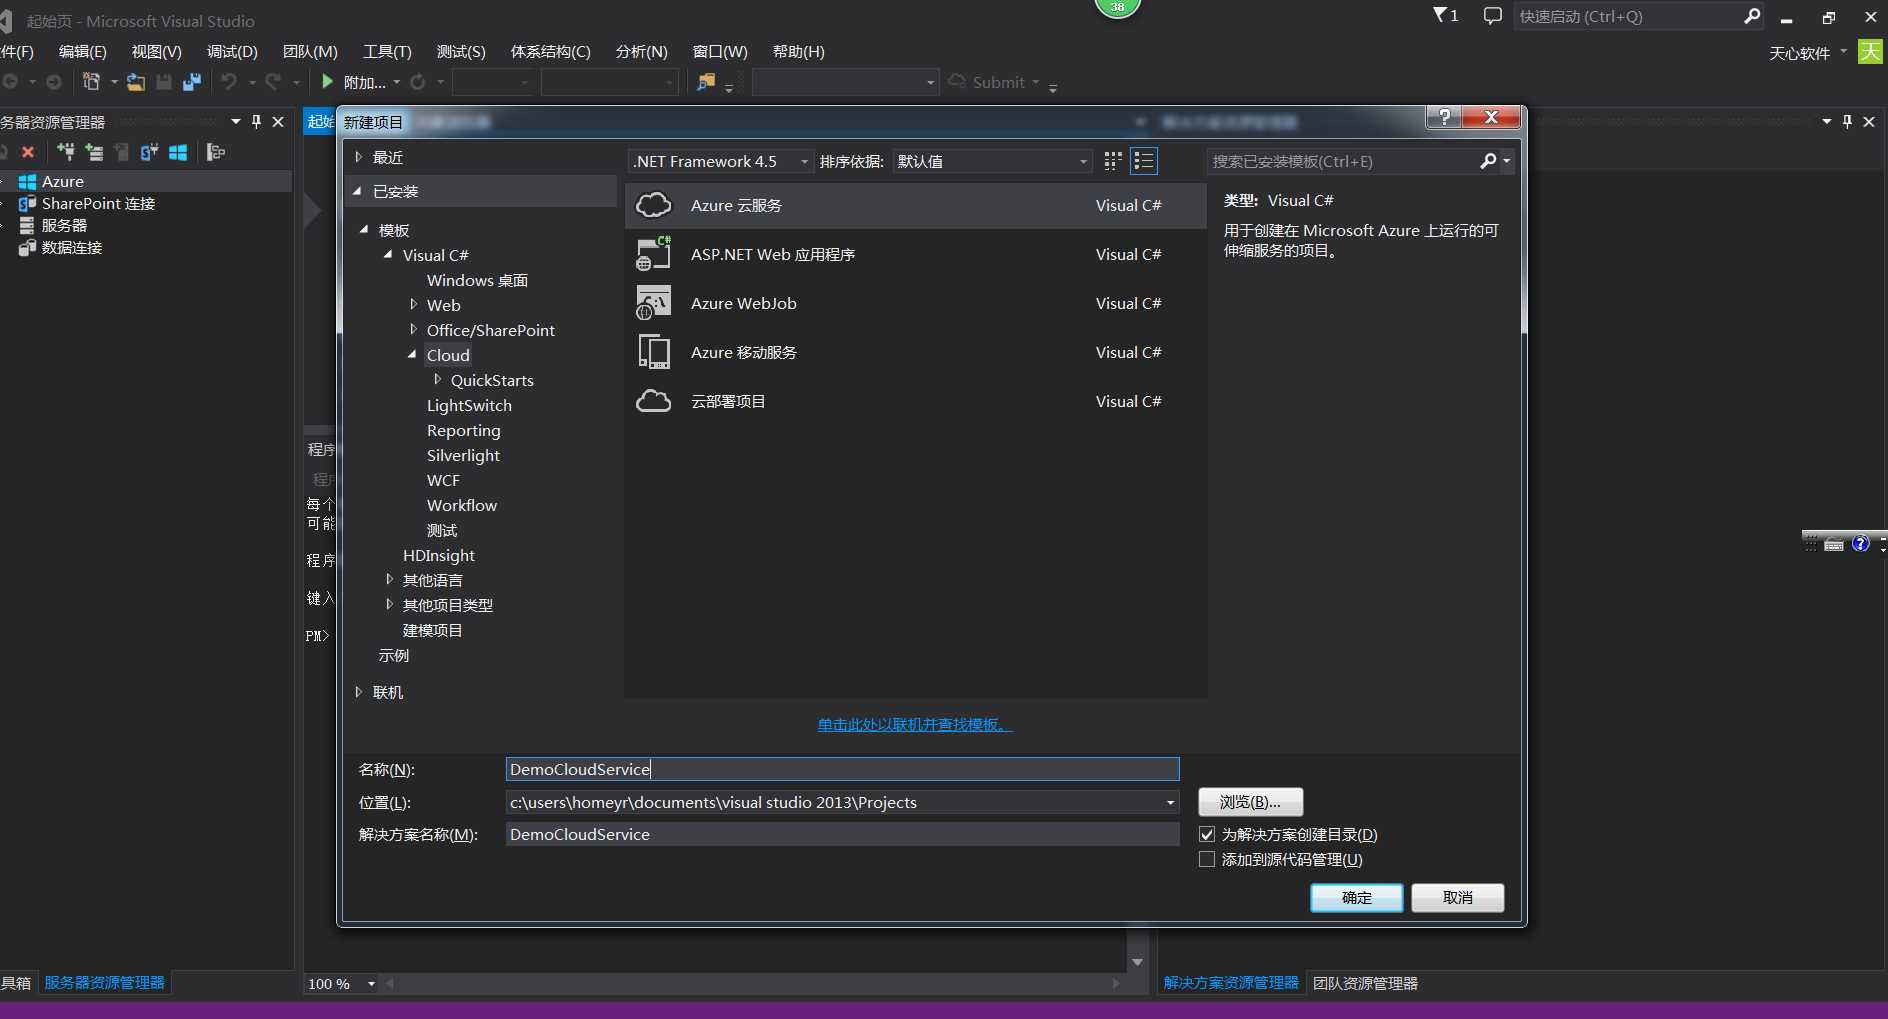Switch template list to medium icons view
Image resolution: width=1888 pixels, height=1019 pixels.
point(1144,161)
